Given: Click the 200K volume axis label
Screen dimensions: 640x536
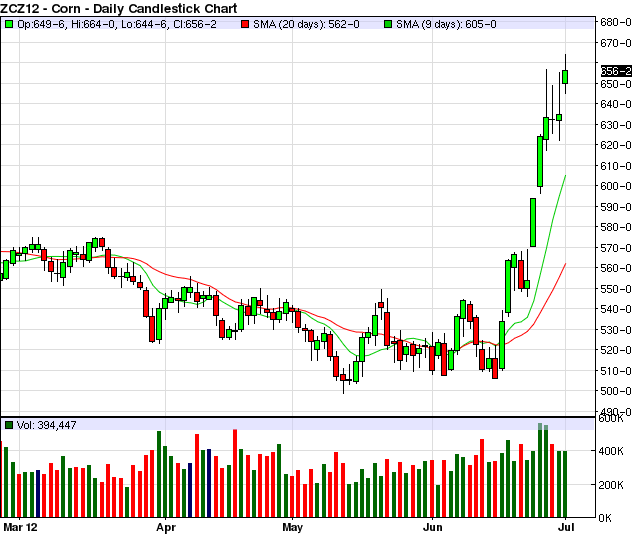Looking at the screenshot, I should tap(611, 485).
